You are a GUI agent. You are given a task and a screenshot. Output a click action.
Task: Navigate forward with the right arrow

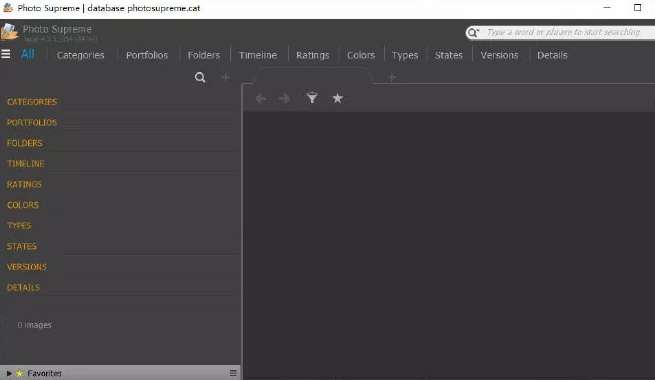coord(284,99)
